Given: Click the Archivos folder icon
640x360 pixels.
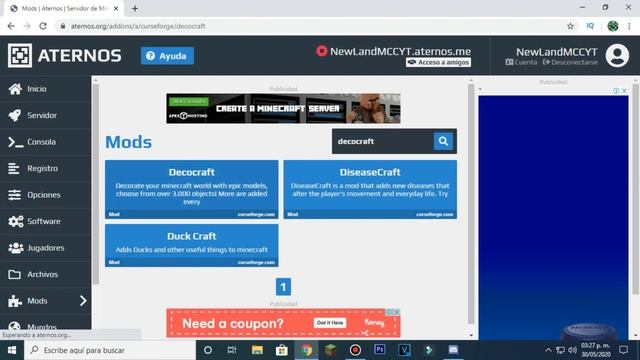Looking at the screenshot, I should pyautogui.click(x=15, y=274).
